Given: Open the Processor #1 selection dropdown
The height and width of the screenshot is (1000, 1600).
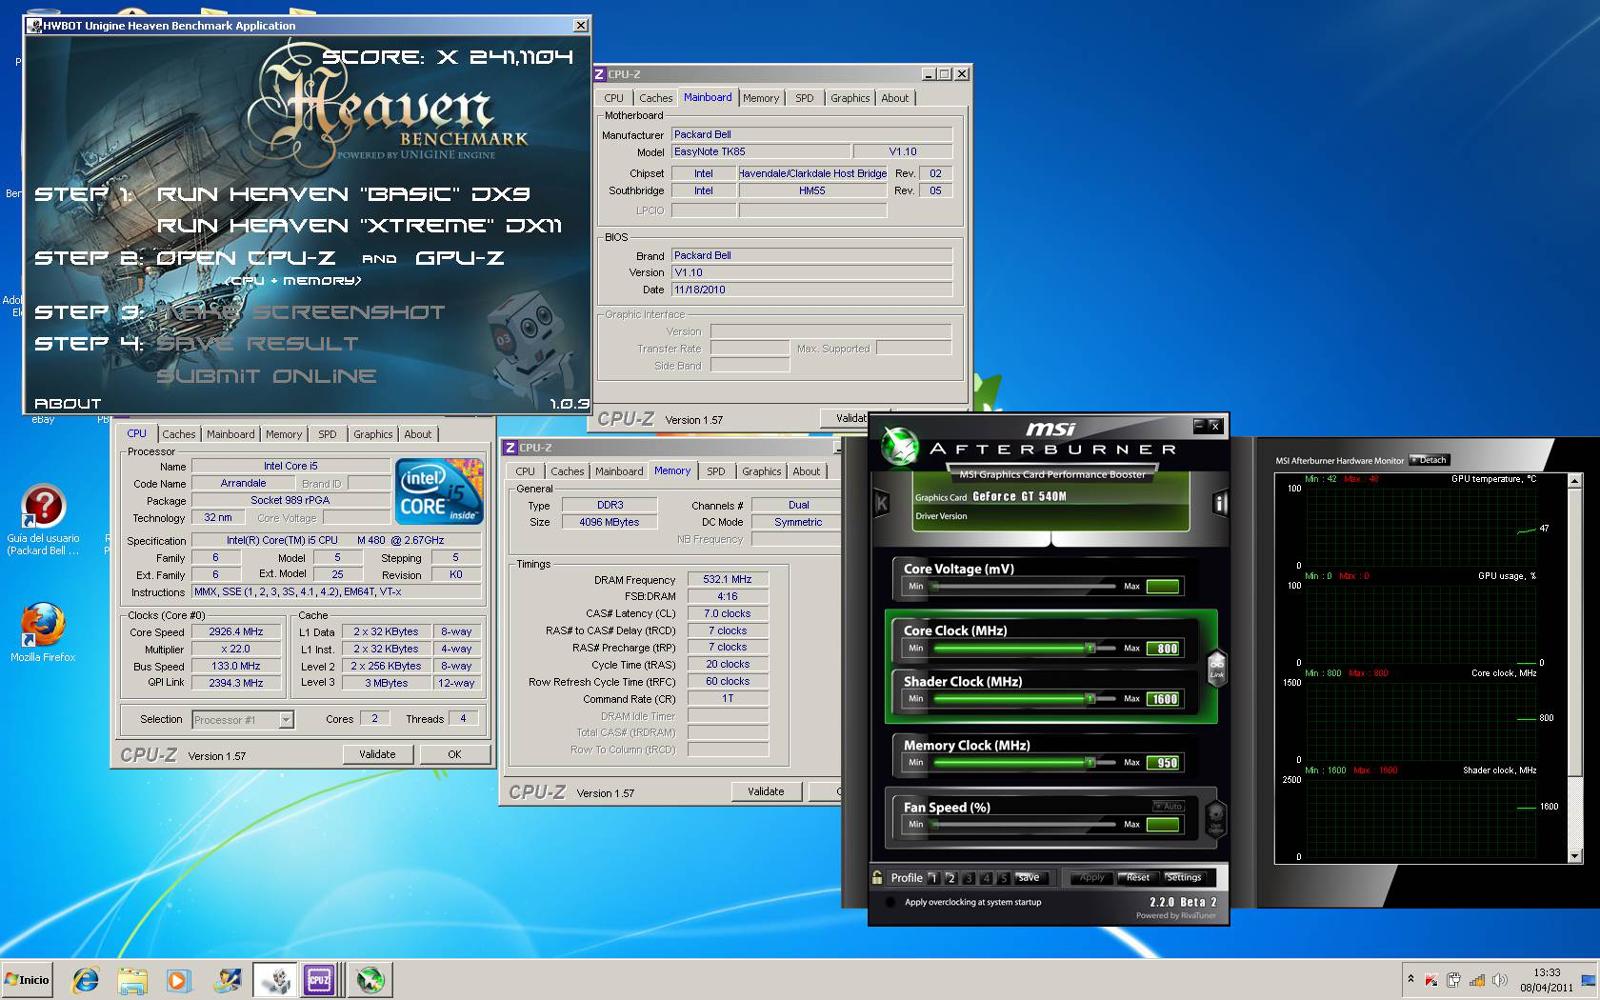Looking at the screenshot, I should pyautogui.click(x=286, y=720).
